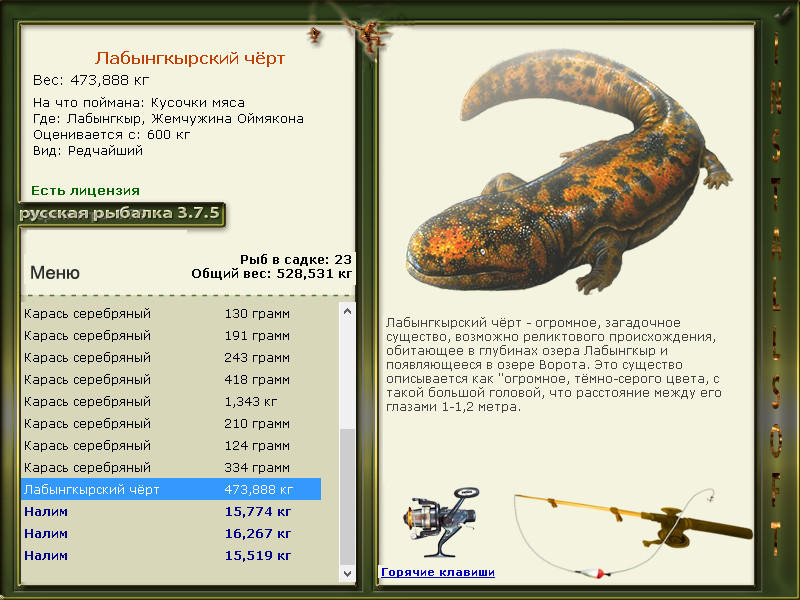The width and height of the screenshot is (800, 600).
Task: Click the Где: Лабынгкыр, Жемчужина Оймякона line
Action: click(168, 119)
